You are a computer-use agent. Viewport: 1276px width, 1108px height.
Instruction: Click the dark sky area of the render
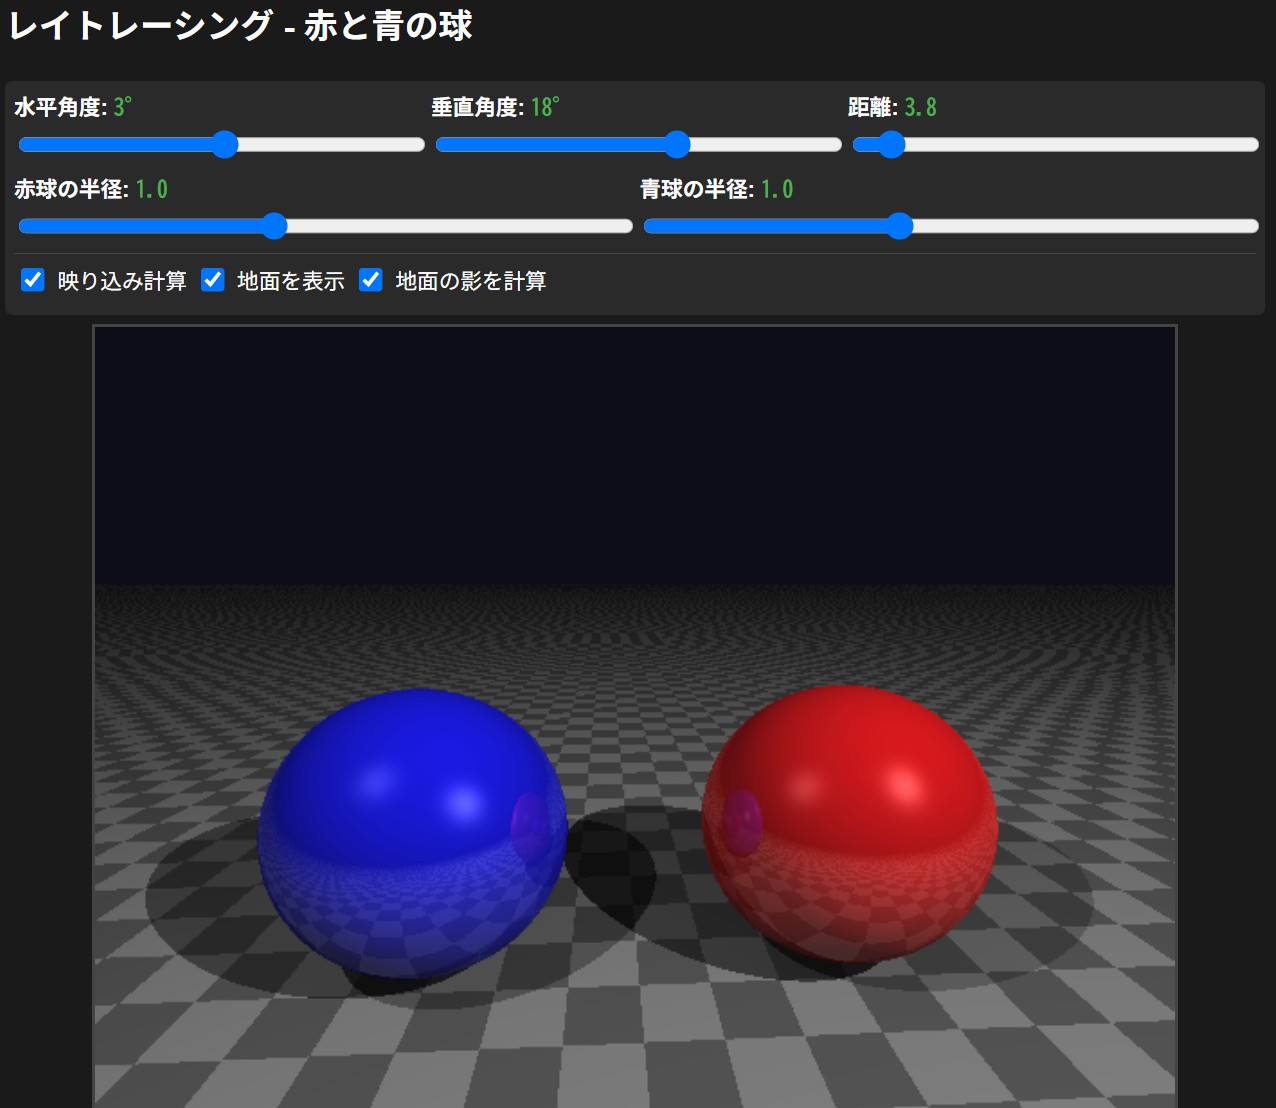(x=635, y=450)
